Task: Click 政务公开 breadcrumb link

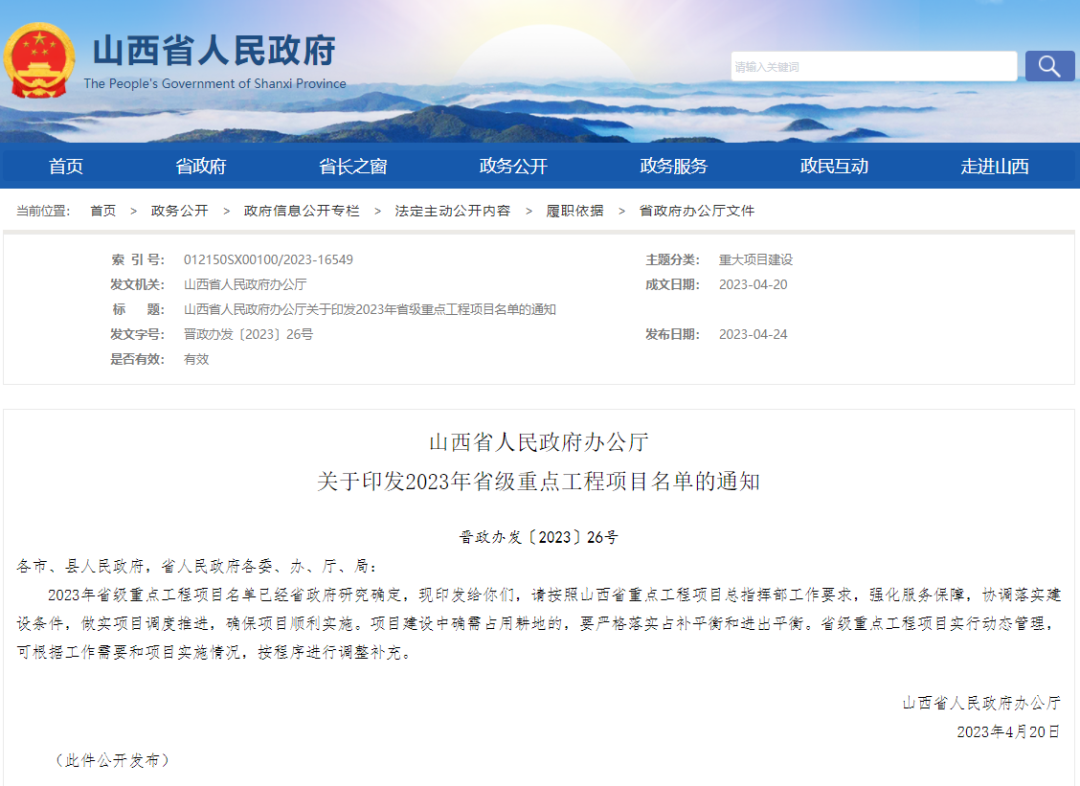Action: [180, 211]
